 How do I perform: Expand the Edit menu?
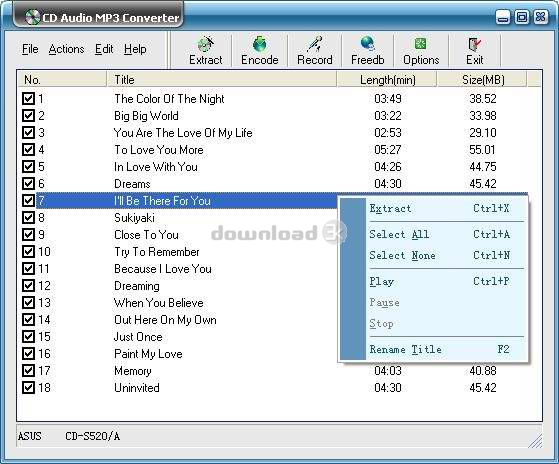(x=104, y=49)
